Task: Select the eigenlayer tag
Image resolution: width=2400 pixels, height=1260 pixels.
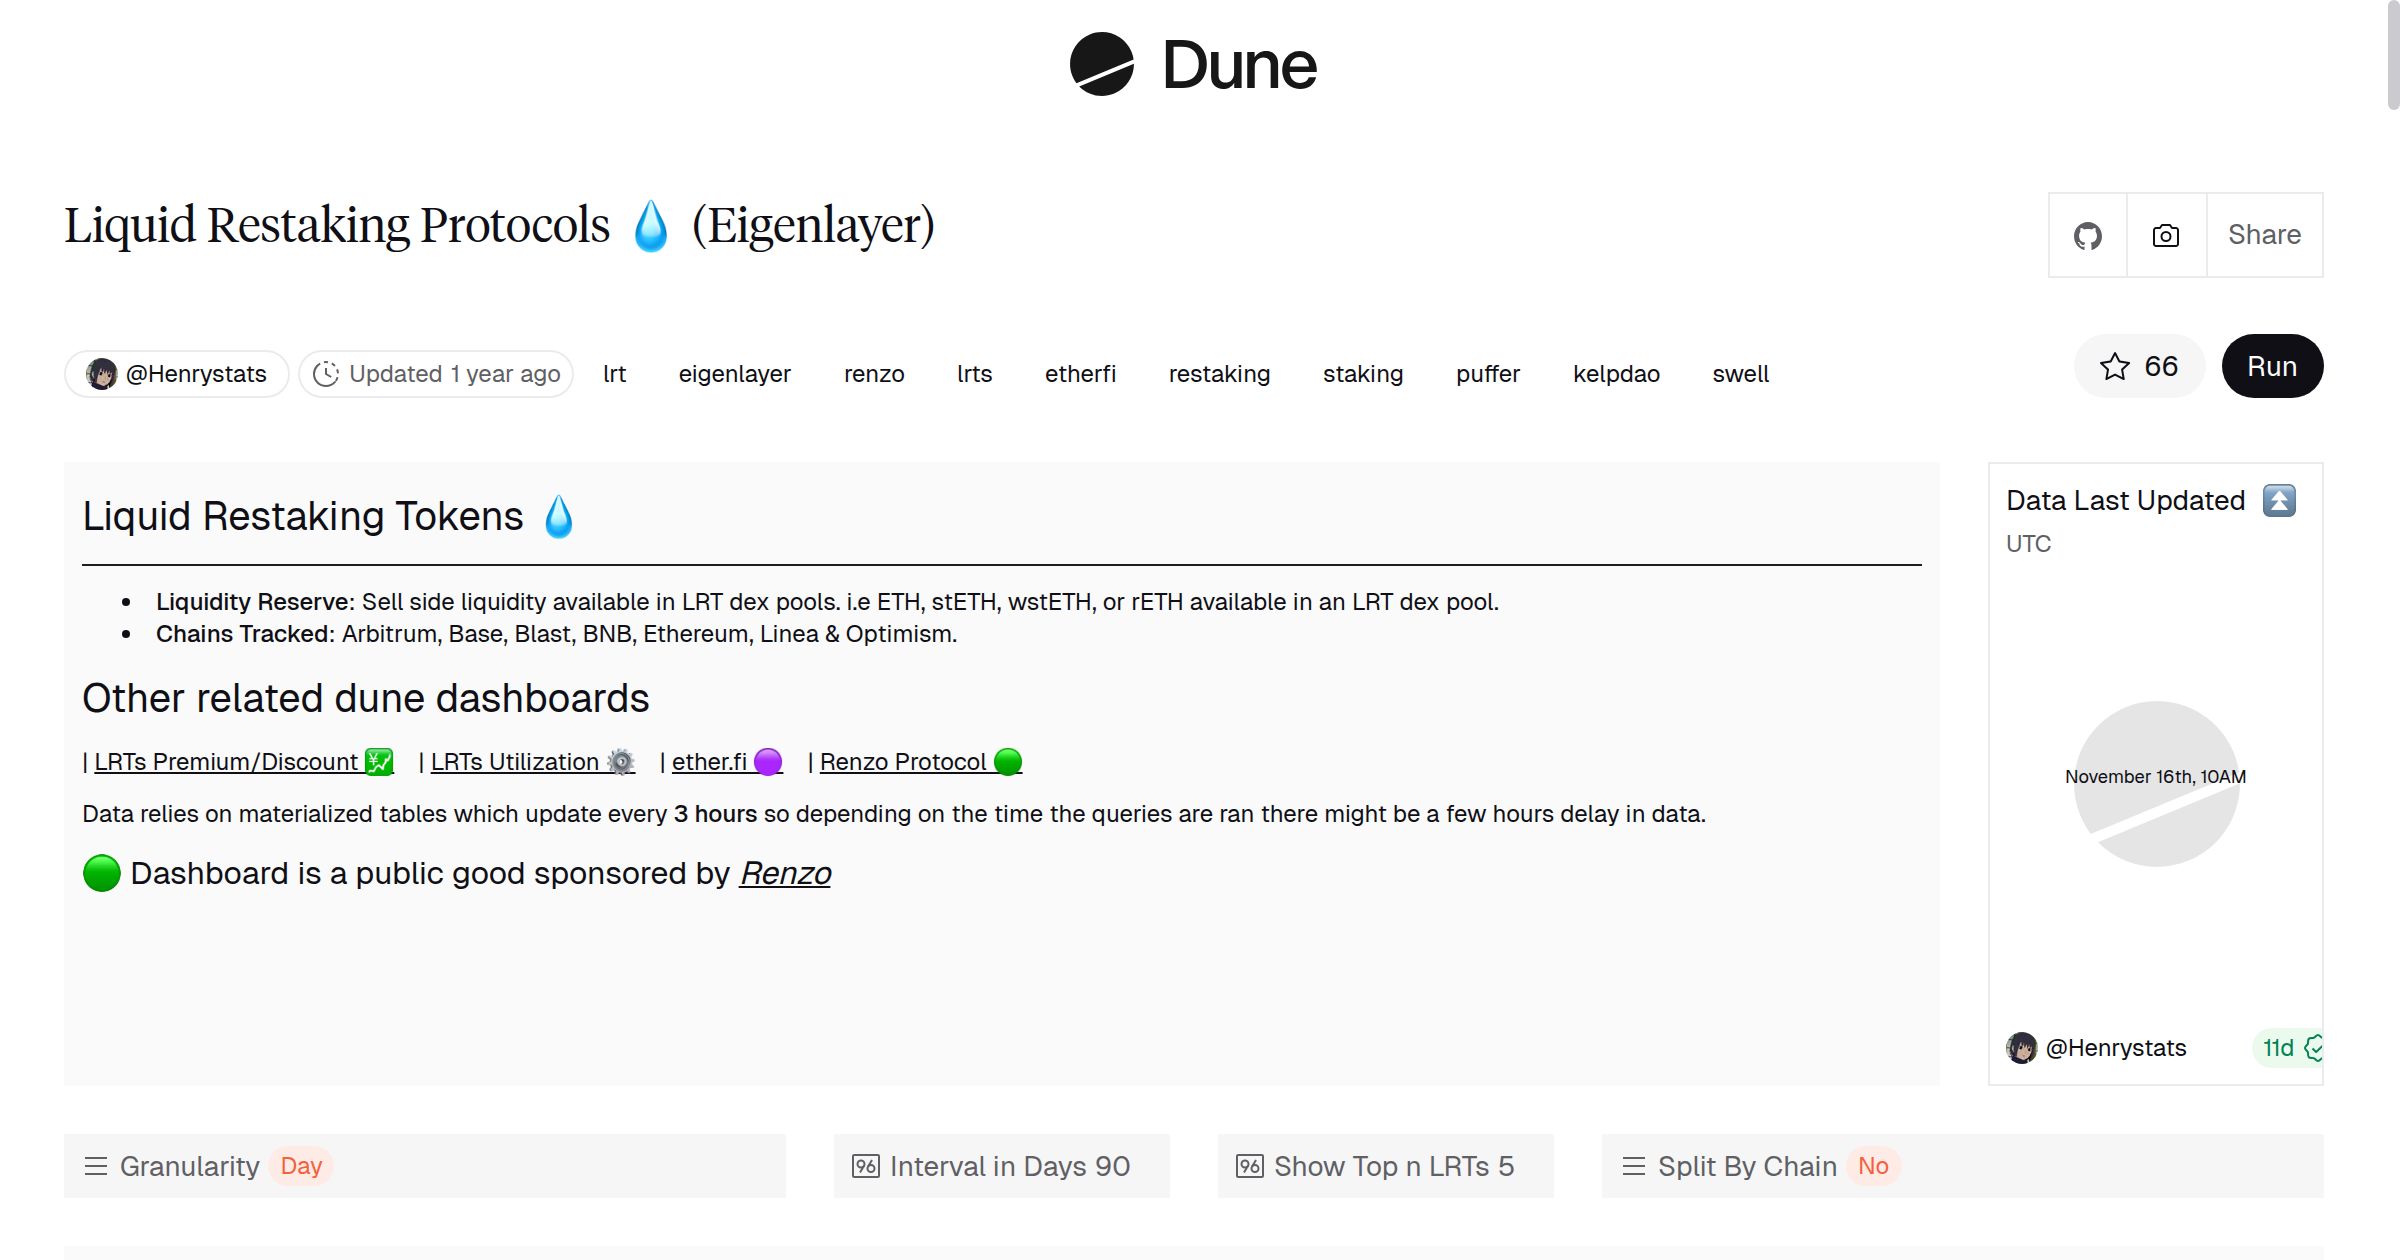Action: 734,374
